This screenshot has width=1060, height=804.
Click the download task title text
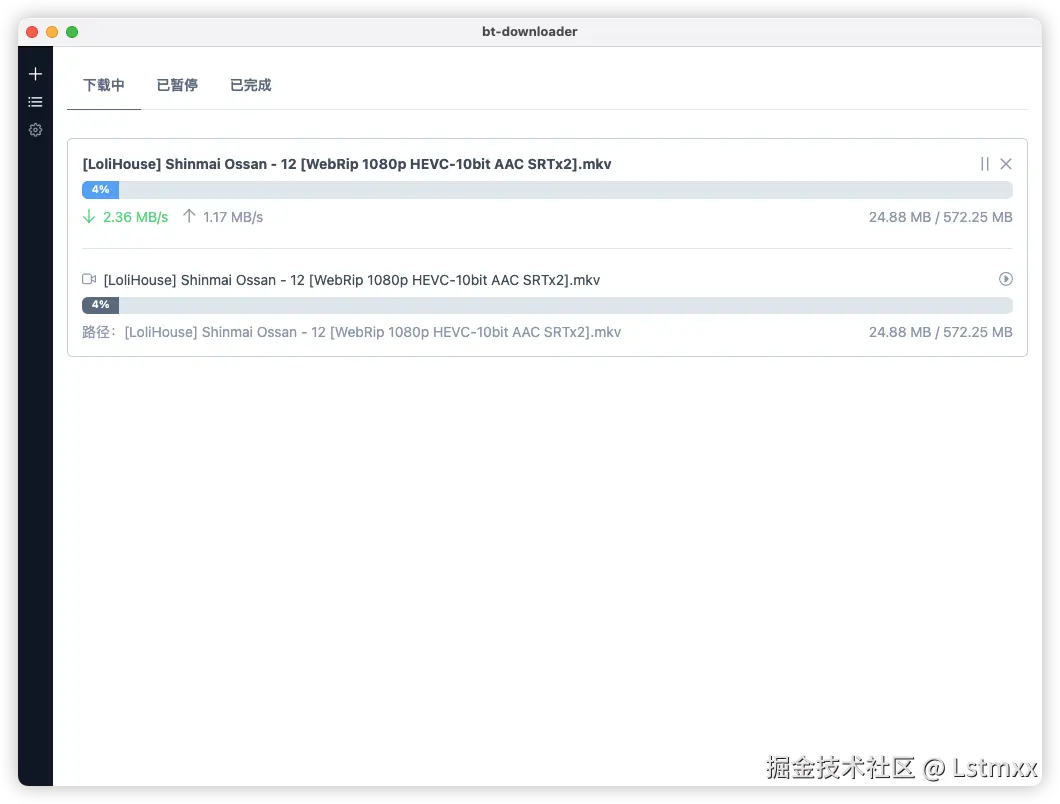tap(347, 163)
